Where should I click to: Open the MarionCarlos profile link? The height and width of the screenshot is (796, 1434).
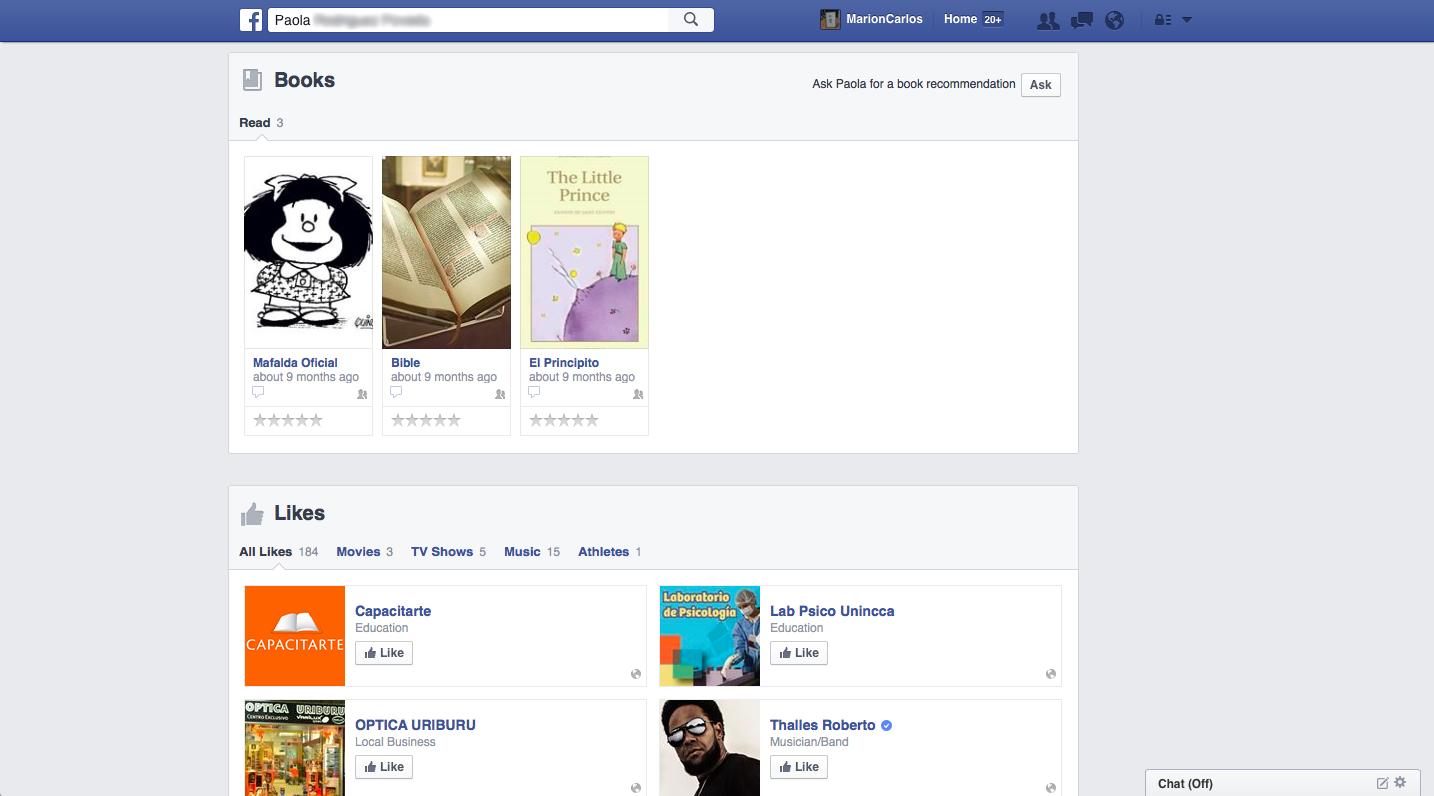884,19
